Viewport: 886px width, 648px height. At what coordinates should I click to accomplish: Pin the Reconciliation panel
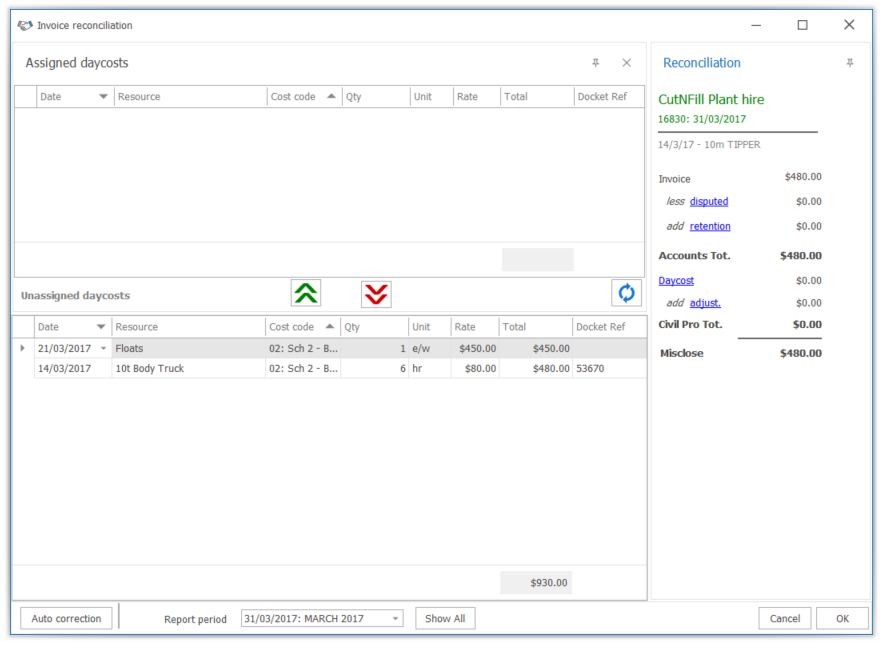[x=850, y=63]
